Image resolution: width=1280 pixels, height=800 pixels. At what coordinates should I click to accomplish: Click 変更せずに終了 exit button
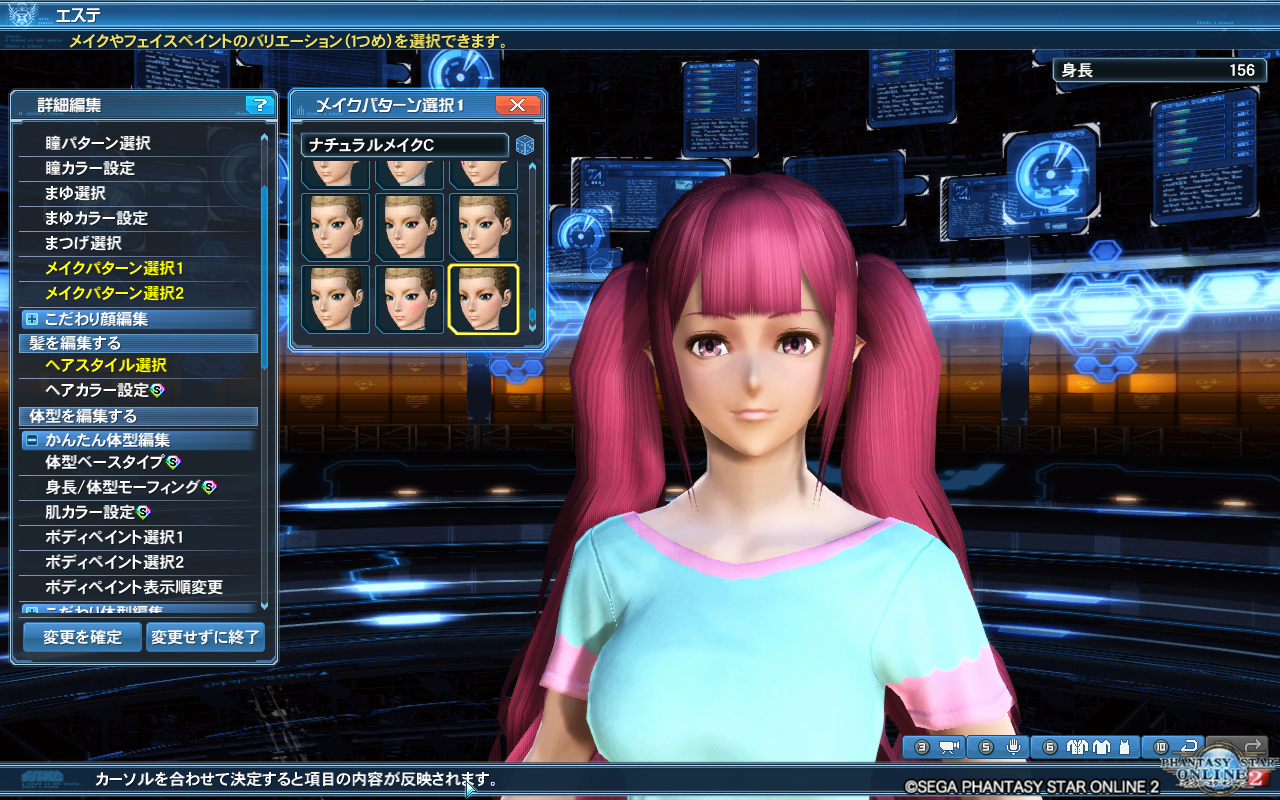pos(206,637)
